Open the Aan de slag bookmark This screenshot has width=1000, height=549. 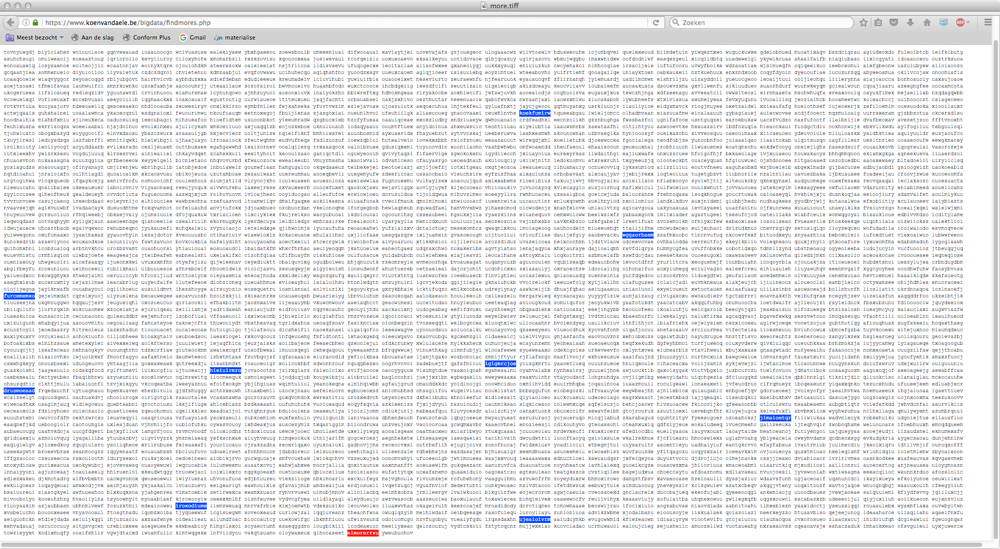[x=92, y=38]
